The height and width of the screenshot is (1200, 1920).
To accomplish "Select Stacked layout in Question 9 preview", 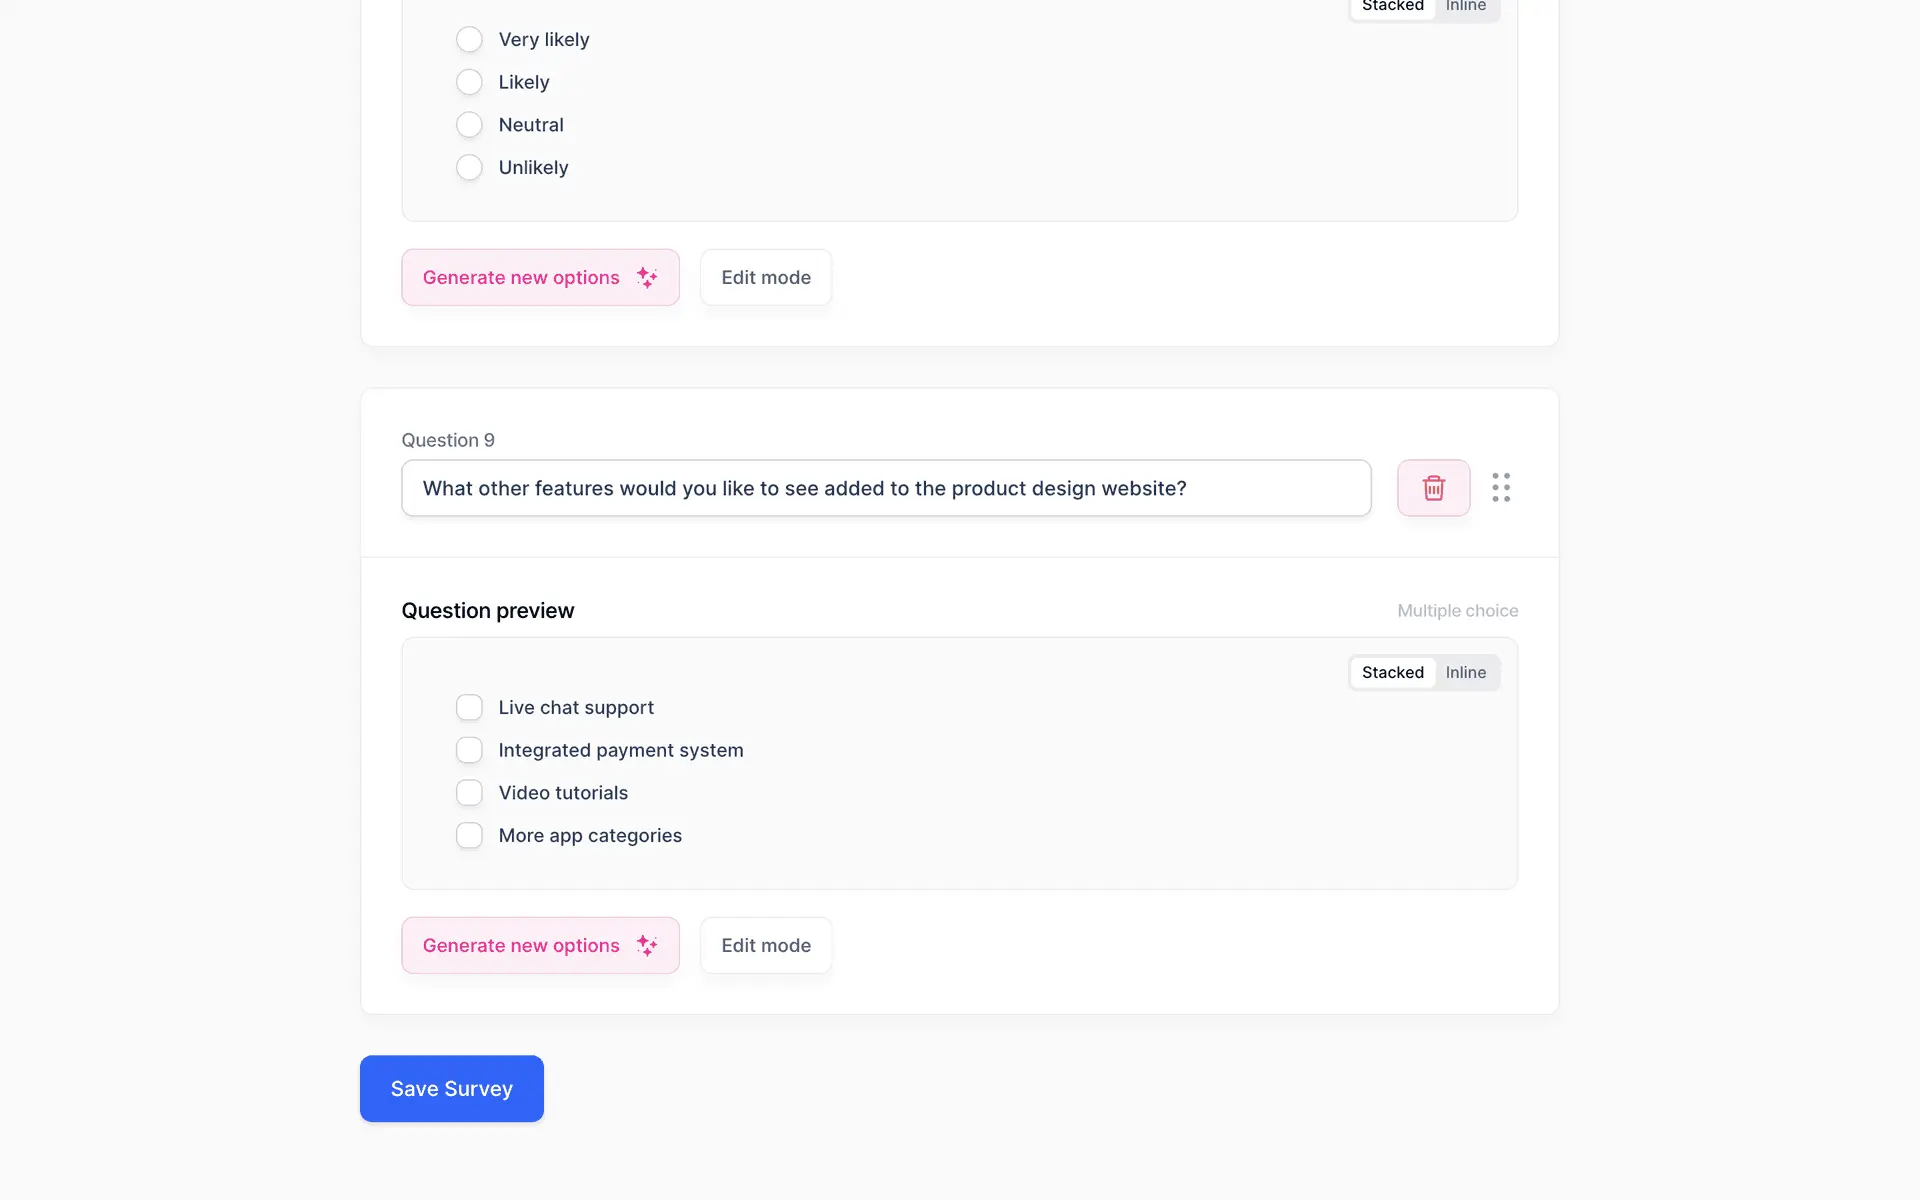I will [x=1392, y=673].
